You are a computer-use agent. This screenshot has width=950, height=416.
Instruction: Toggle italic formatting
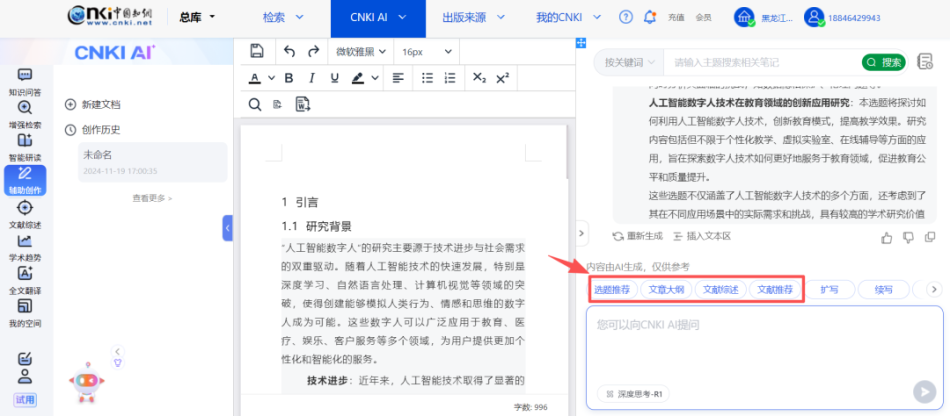click(x=311, y=77)
